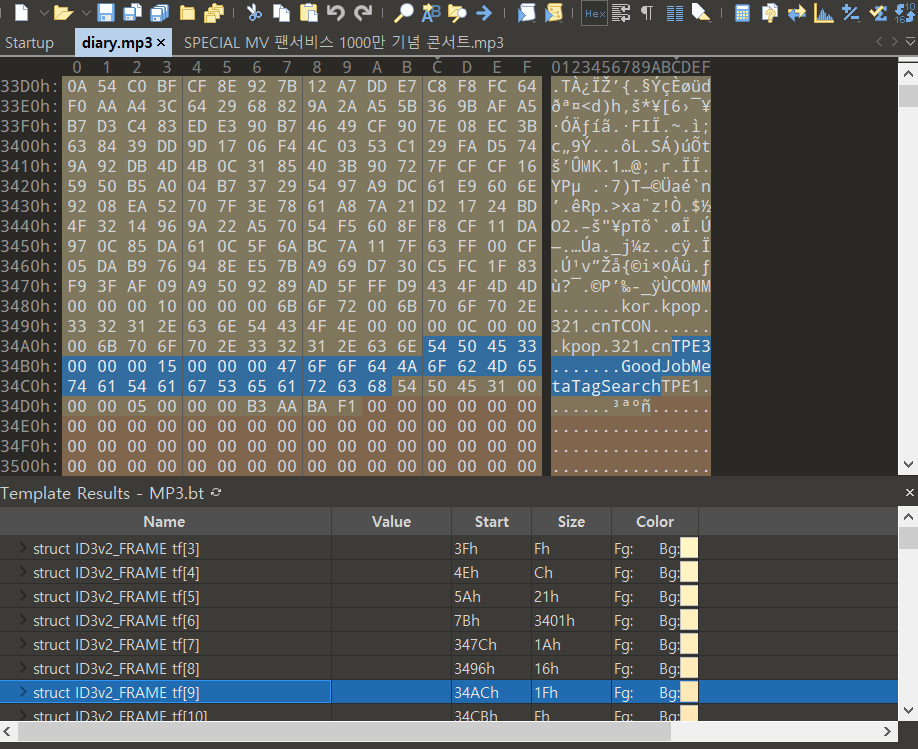This screenshot has height=749, width=918.
Task: Click the Bg color swatch for tf[6]
Action: tap(688, 621)
